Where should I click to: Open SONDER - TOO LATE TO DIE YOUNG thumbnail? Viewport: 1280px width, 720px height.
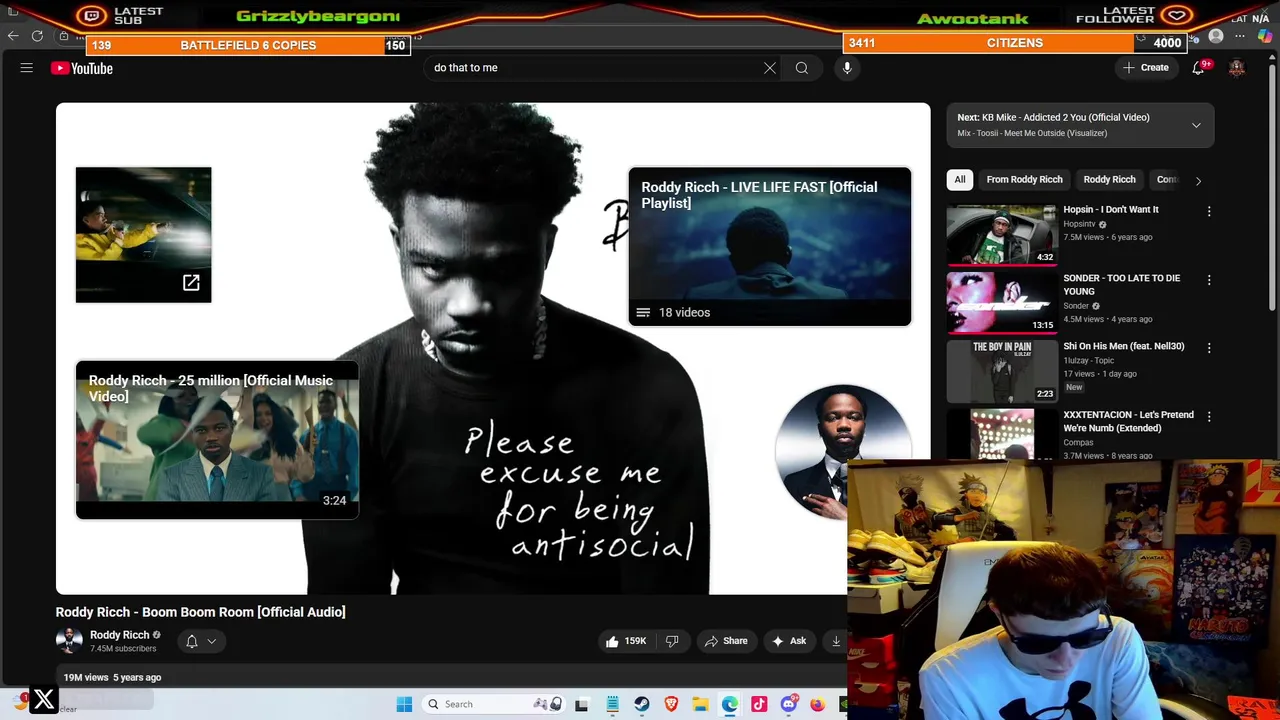[x=1001, y=302]
